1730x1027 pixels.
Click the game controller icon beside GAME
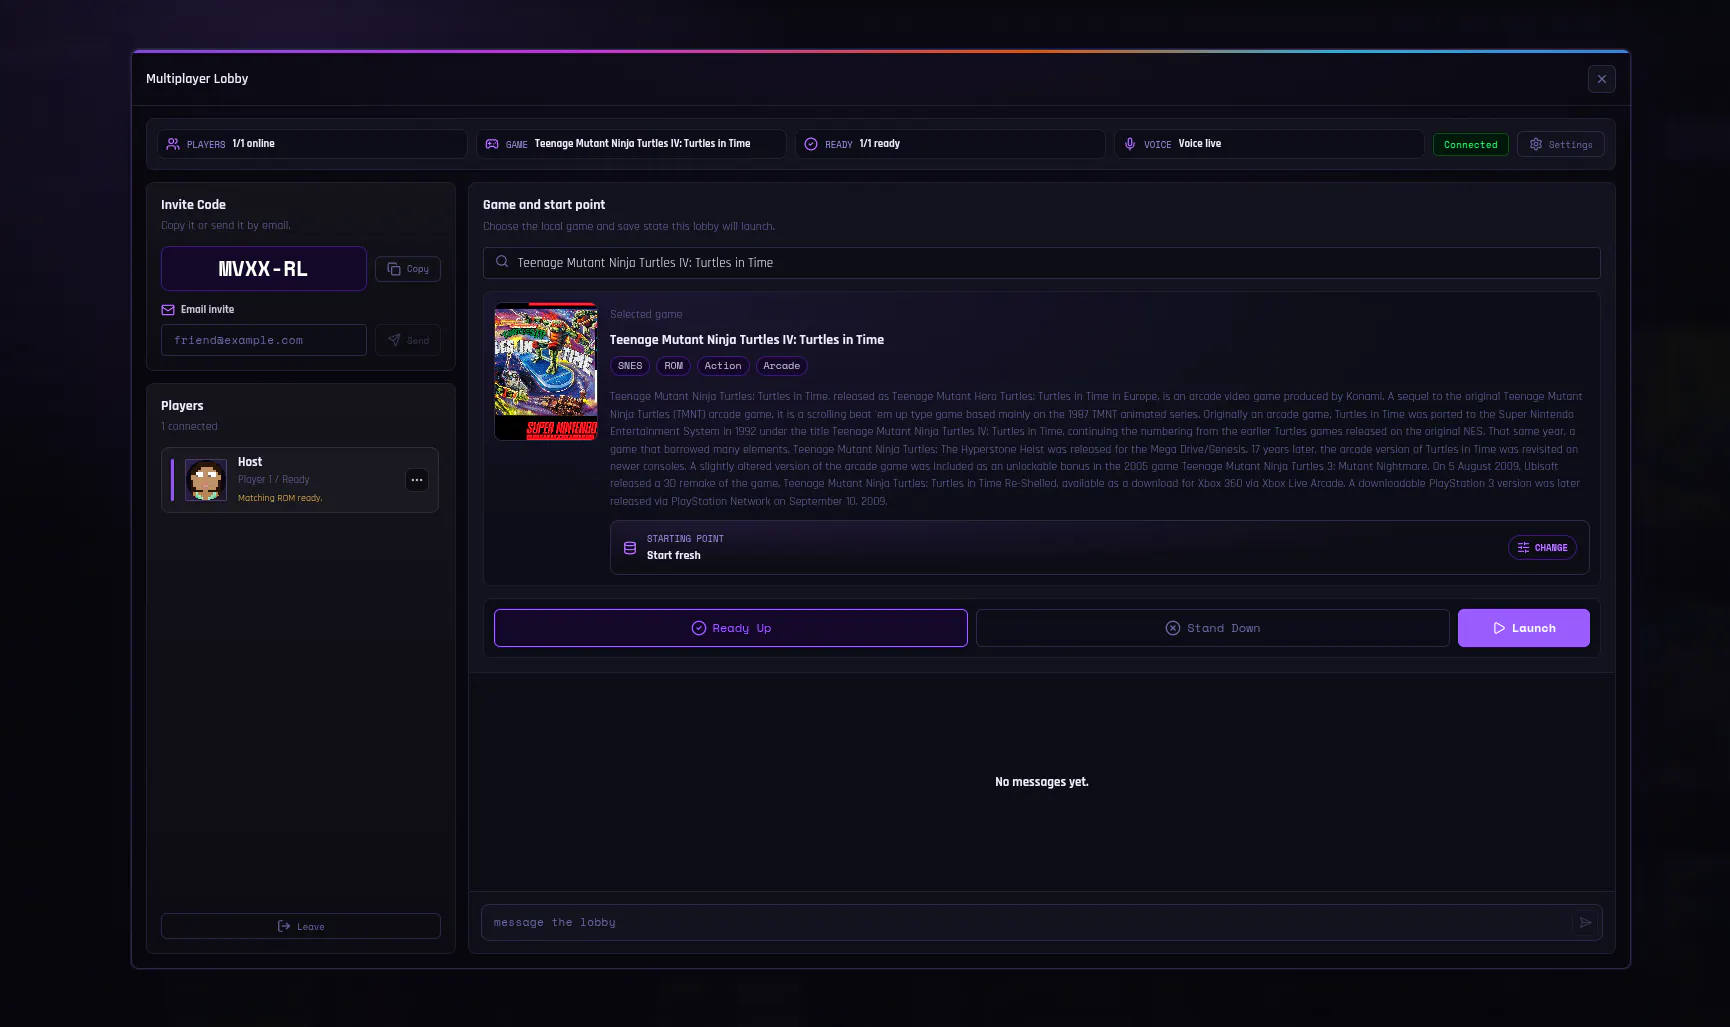pyautogui.click(x=492, y=144)
